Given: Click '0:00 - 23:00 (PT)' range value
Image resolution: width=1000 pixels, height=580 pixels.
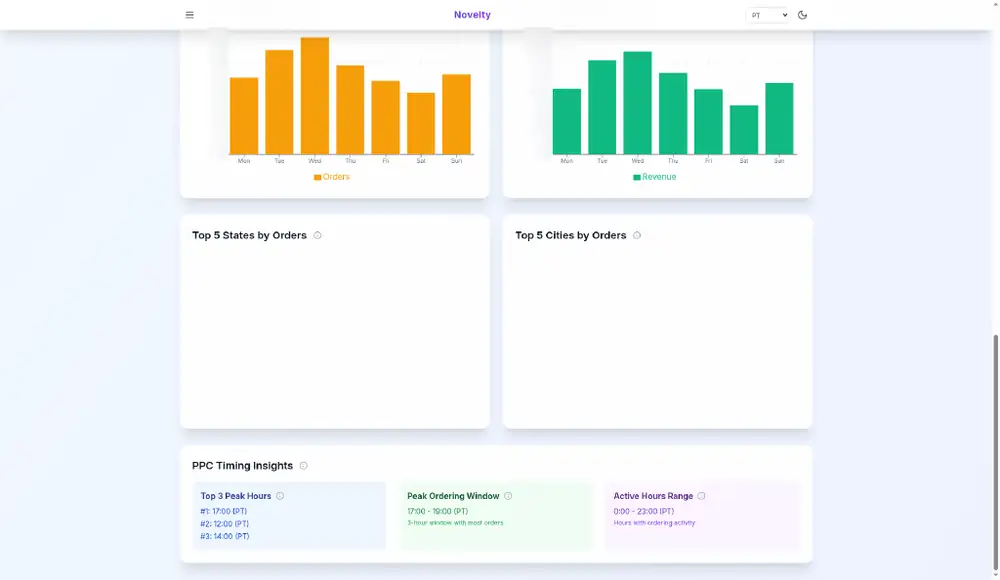Looking at the screenshot, I should [x=643, y=511].
